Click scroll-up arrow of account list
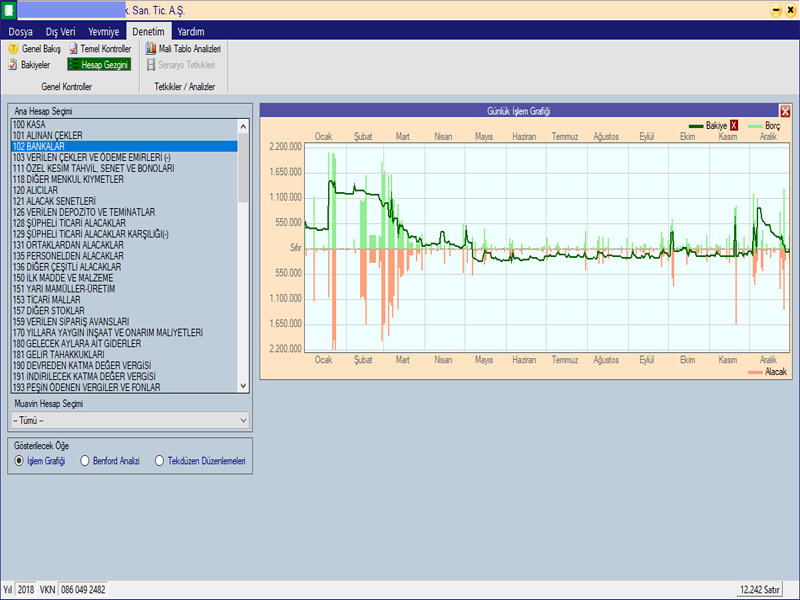Screen dimensions: 800x600 click(243, 126)
